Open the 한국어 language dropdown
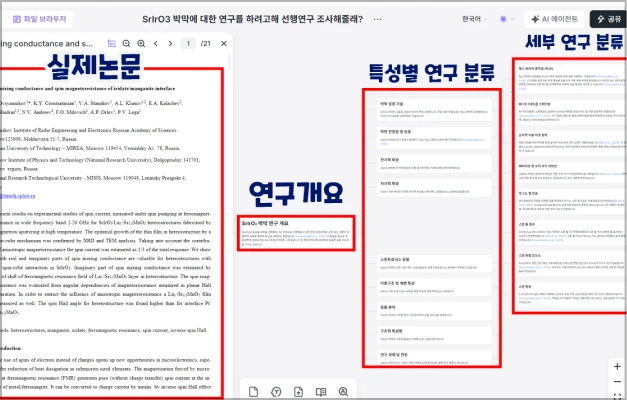627x400 pixels. (x=474, y=19)
